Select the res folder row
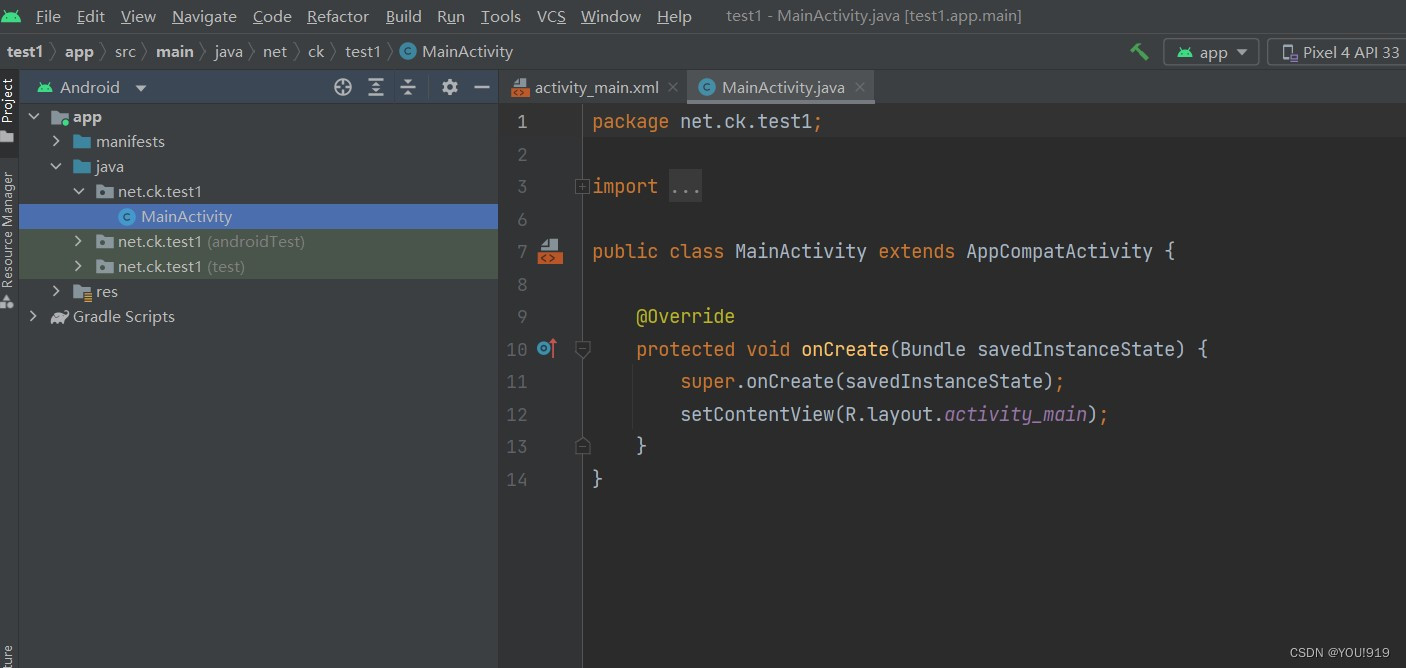Image resolution: width=1406 pixels, height=668 pixels. point(258,291)
